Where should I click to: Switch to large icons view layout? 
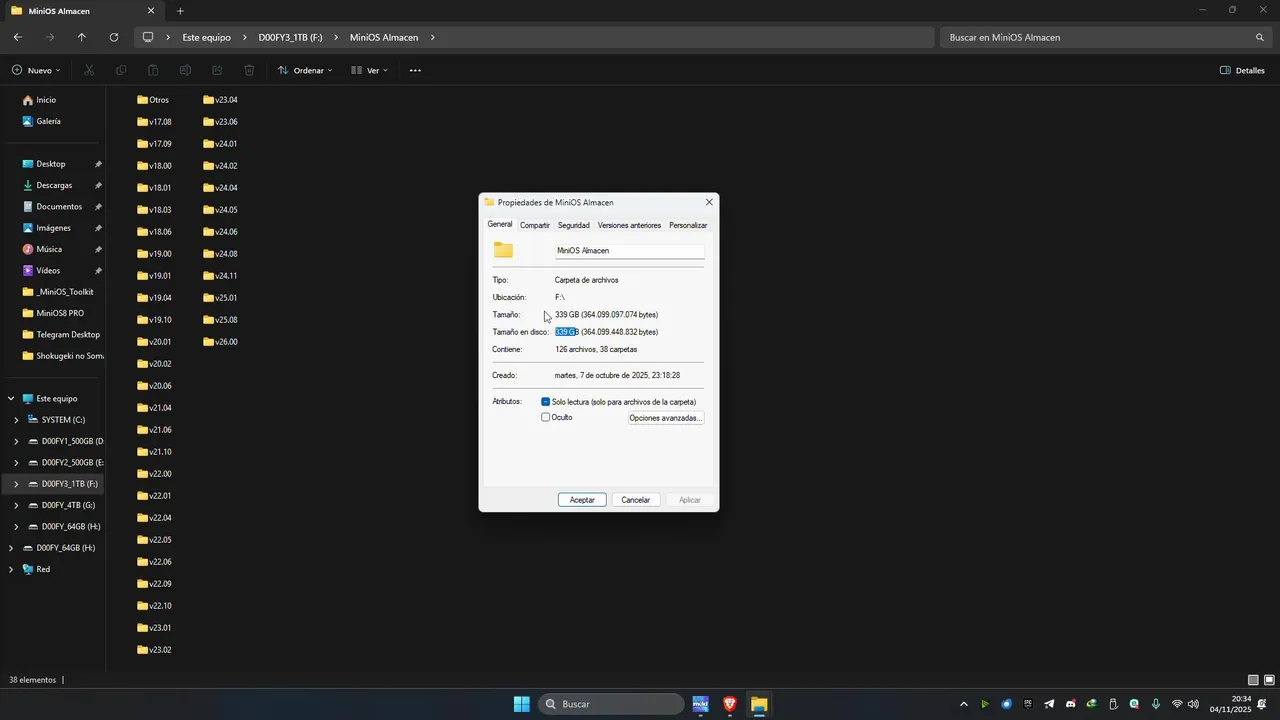(x=1269, y=680)
